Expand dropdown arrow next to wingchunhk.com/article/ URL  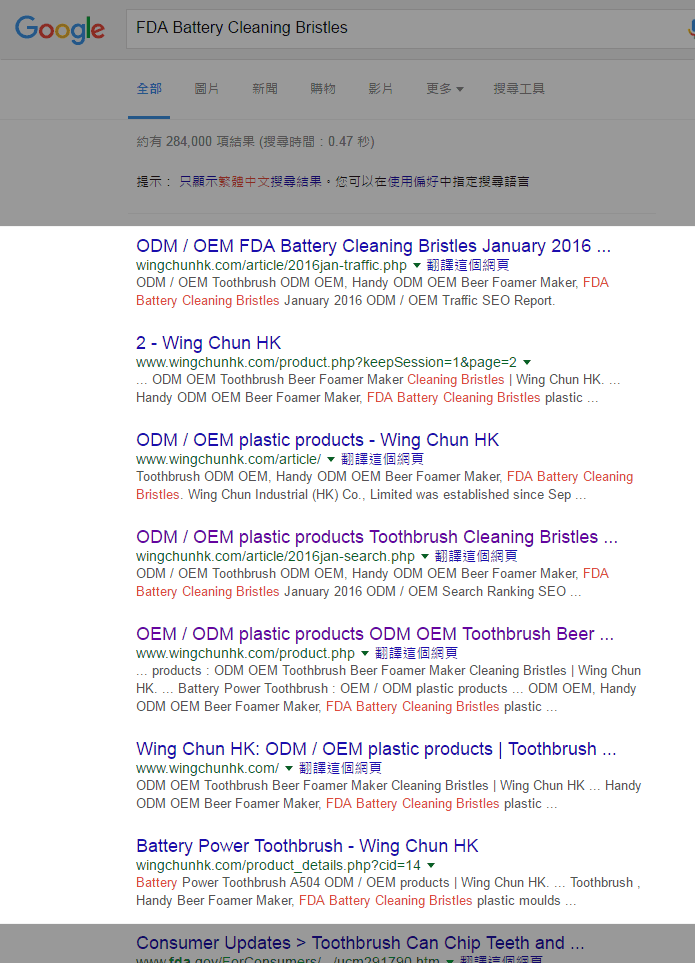click(x=331, y=459)
